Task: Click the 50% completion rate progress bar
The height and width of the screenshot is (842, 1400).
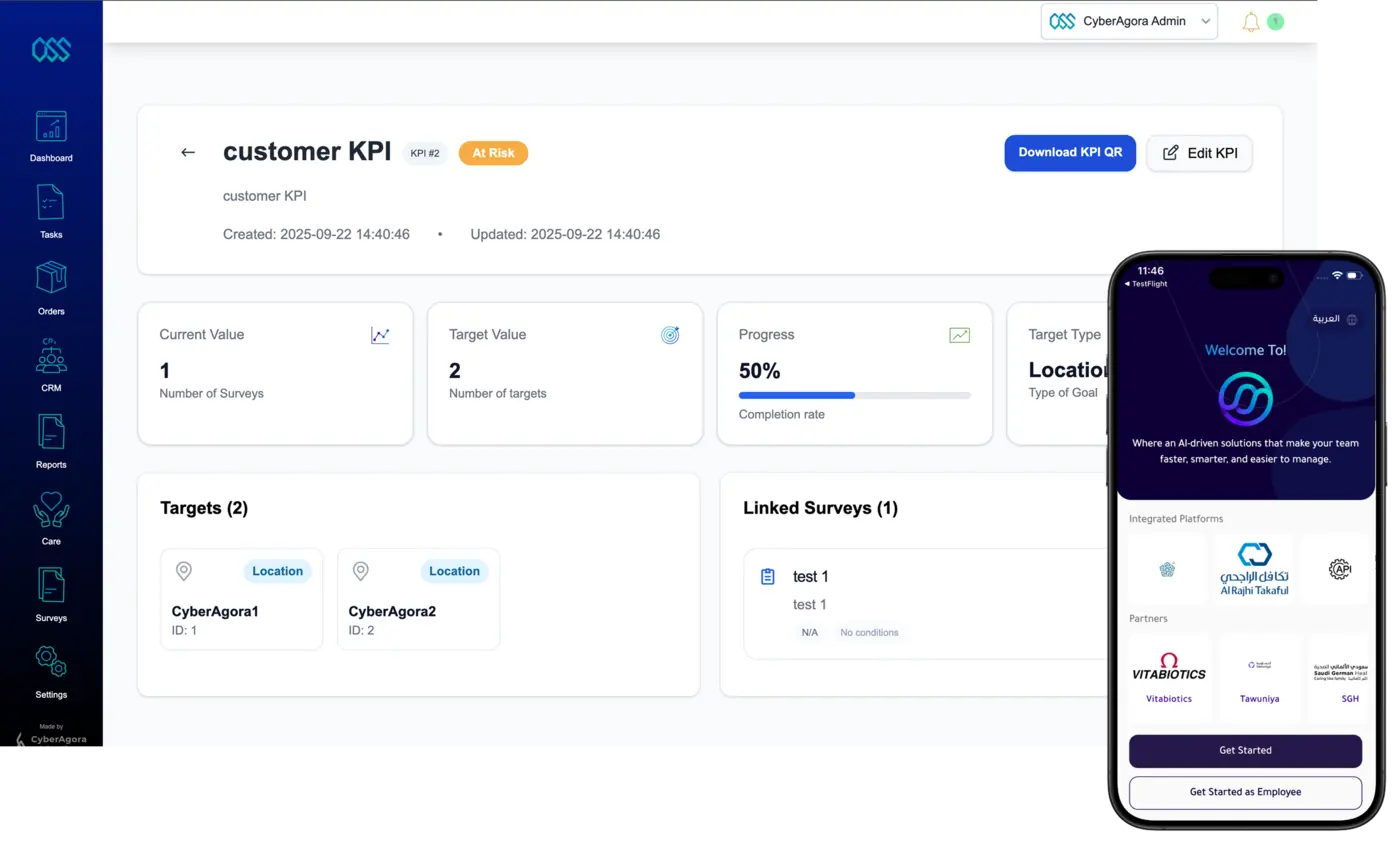Action: click(x=854, y=394)
